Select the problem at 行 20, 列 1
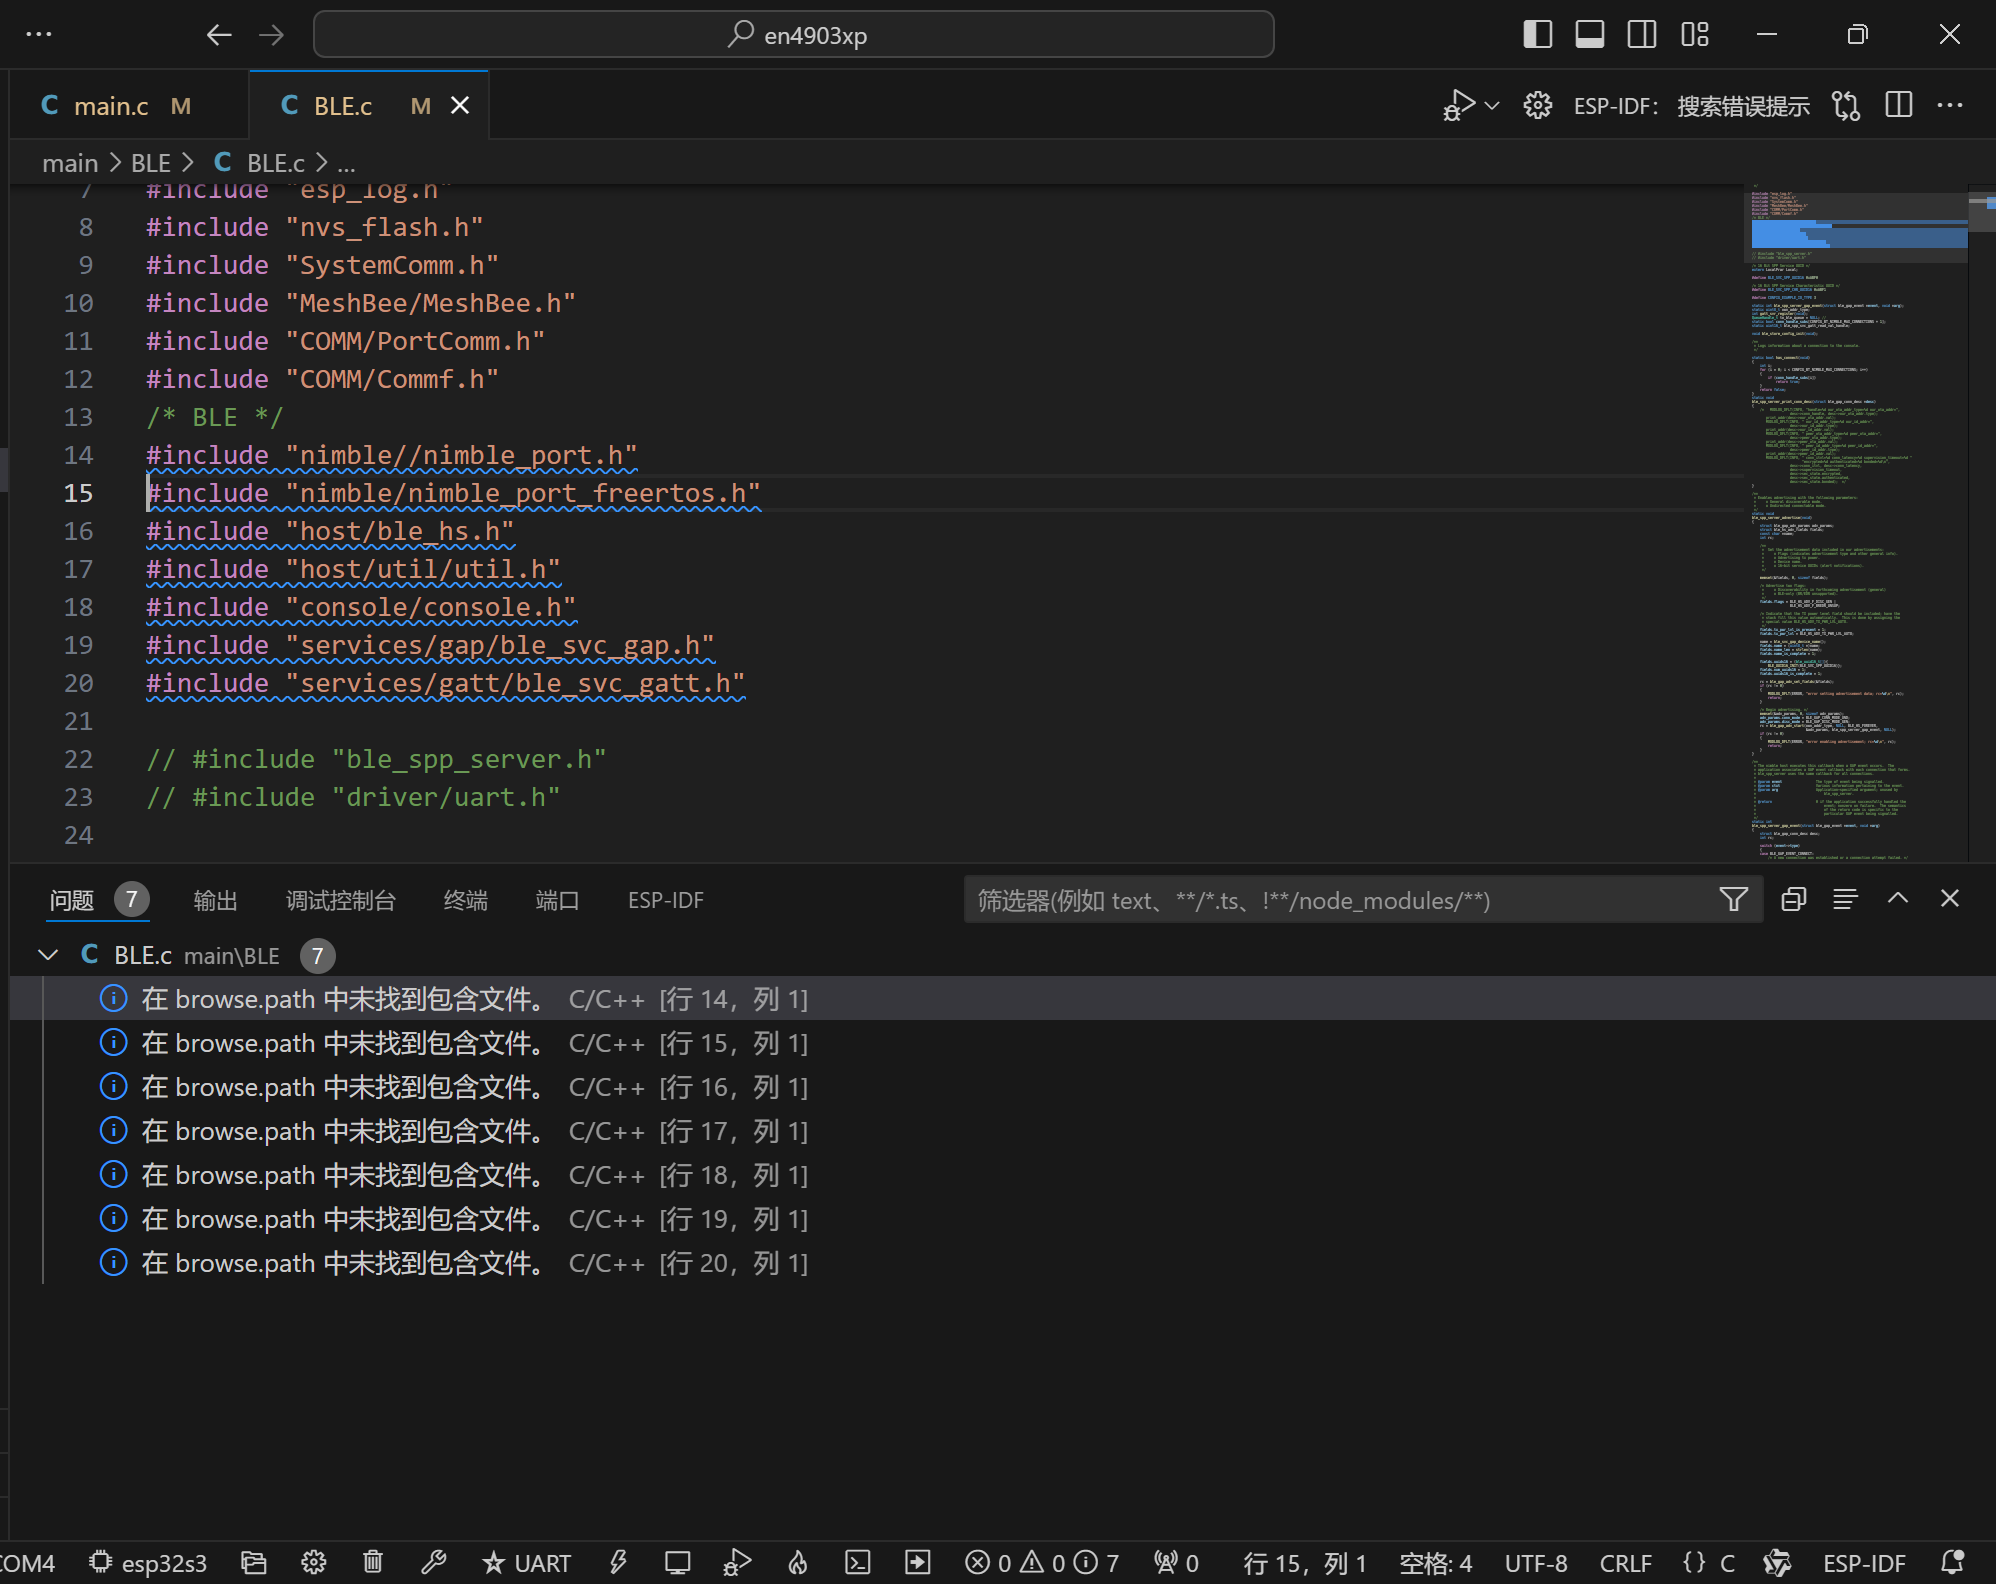Screen dimensions: 1996x1584 (1002, 1263)
